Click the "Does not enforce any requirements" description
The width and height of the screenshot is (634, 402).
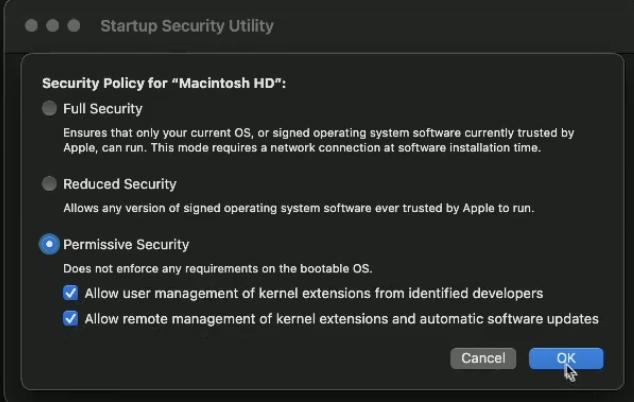click(x=218, y=269)
